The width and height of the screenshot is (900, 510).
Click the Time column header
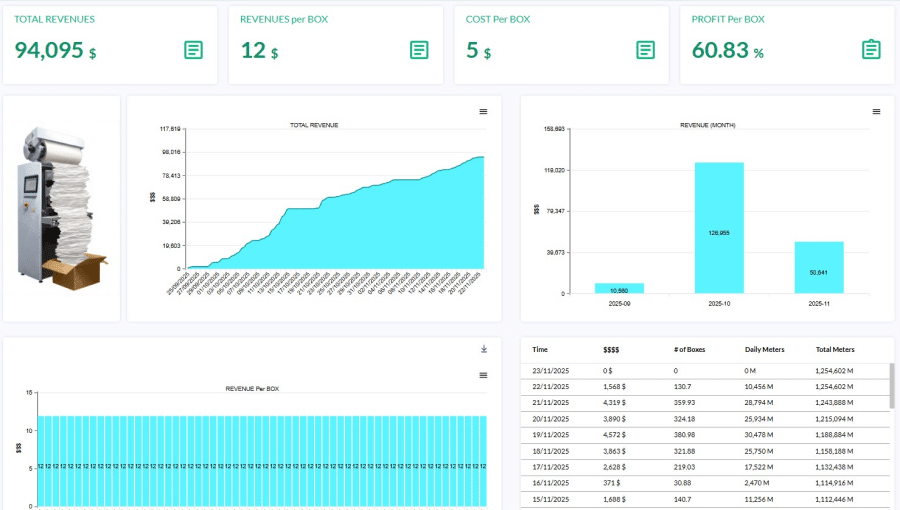tap(540, 350)
